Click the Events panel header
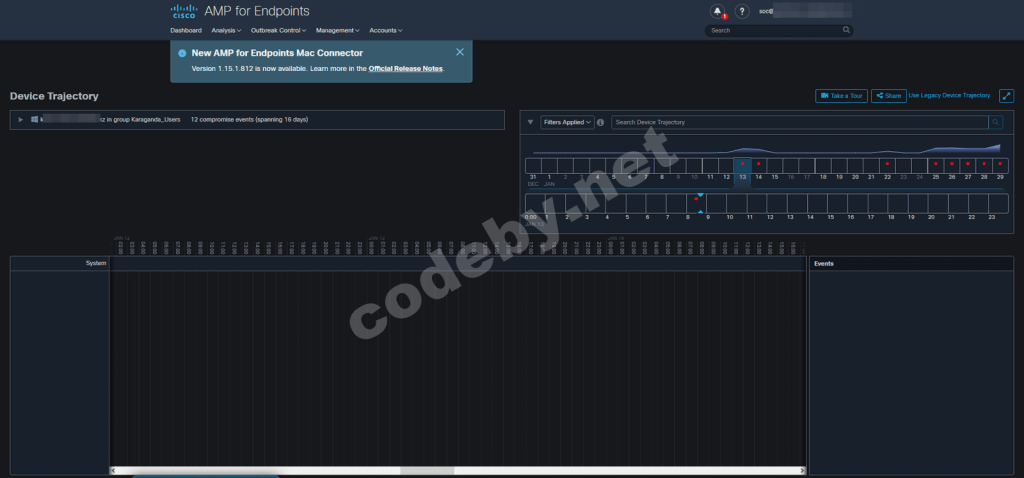The height and width of the screenshot is (478, 1024). [911, 263]
